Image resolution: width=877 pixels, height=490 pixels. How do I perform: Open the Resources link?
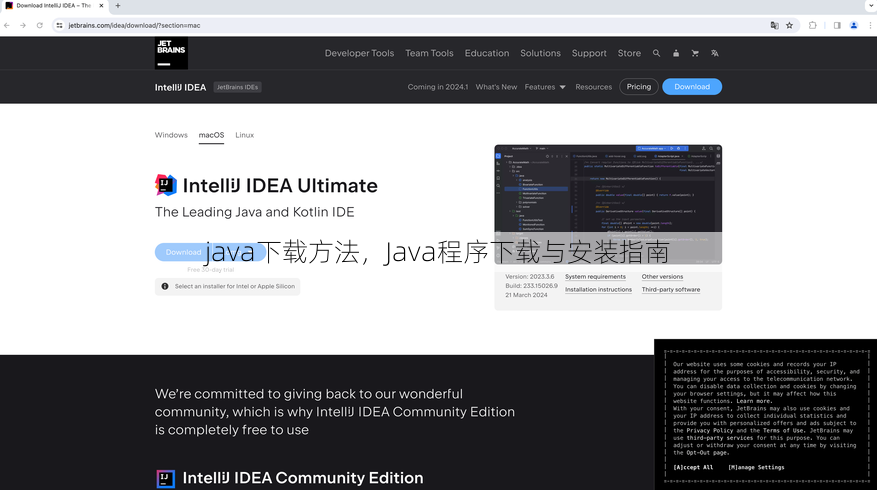(x=593, y=87)
